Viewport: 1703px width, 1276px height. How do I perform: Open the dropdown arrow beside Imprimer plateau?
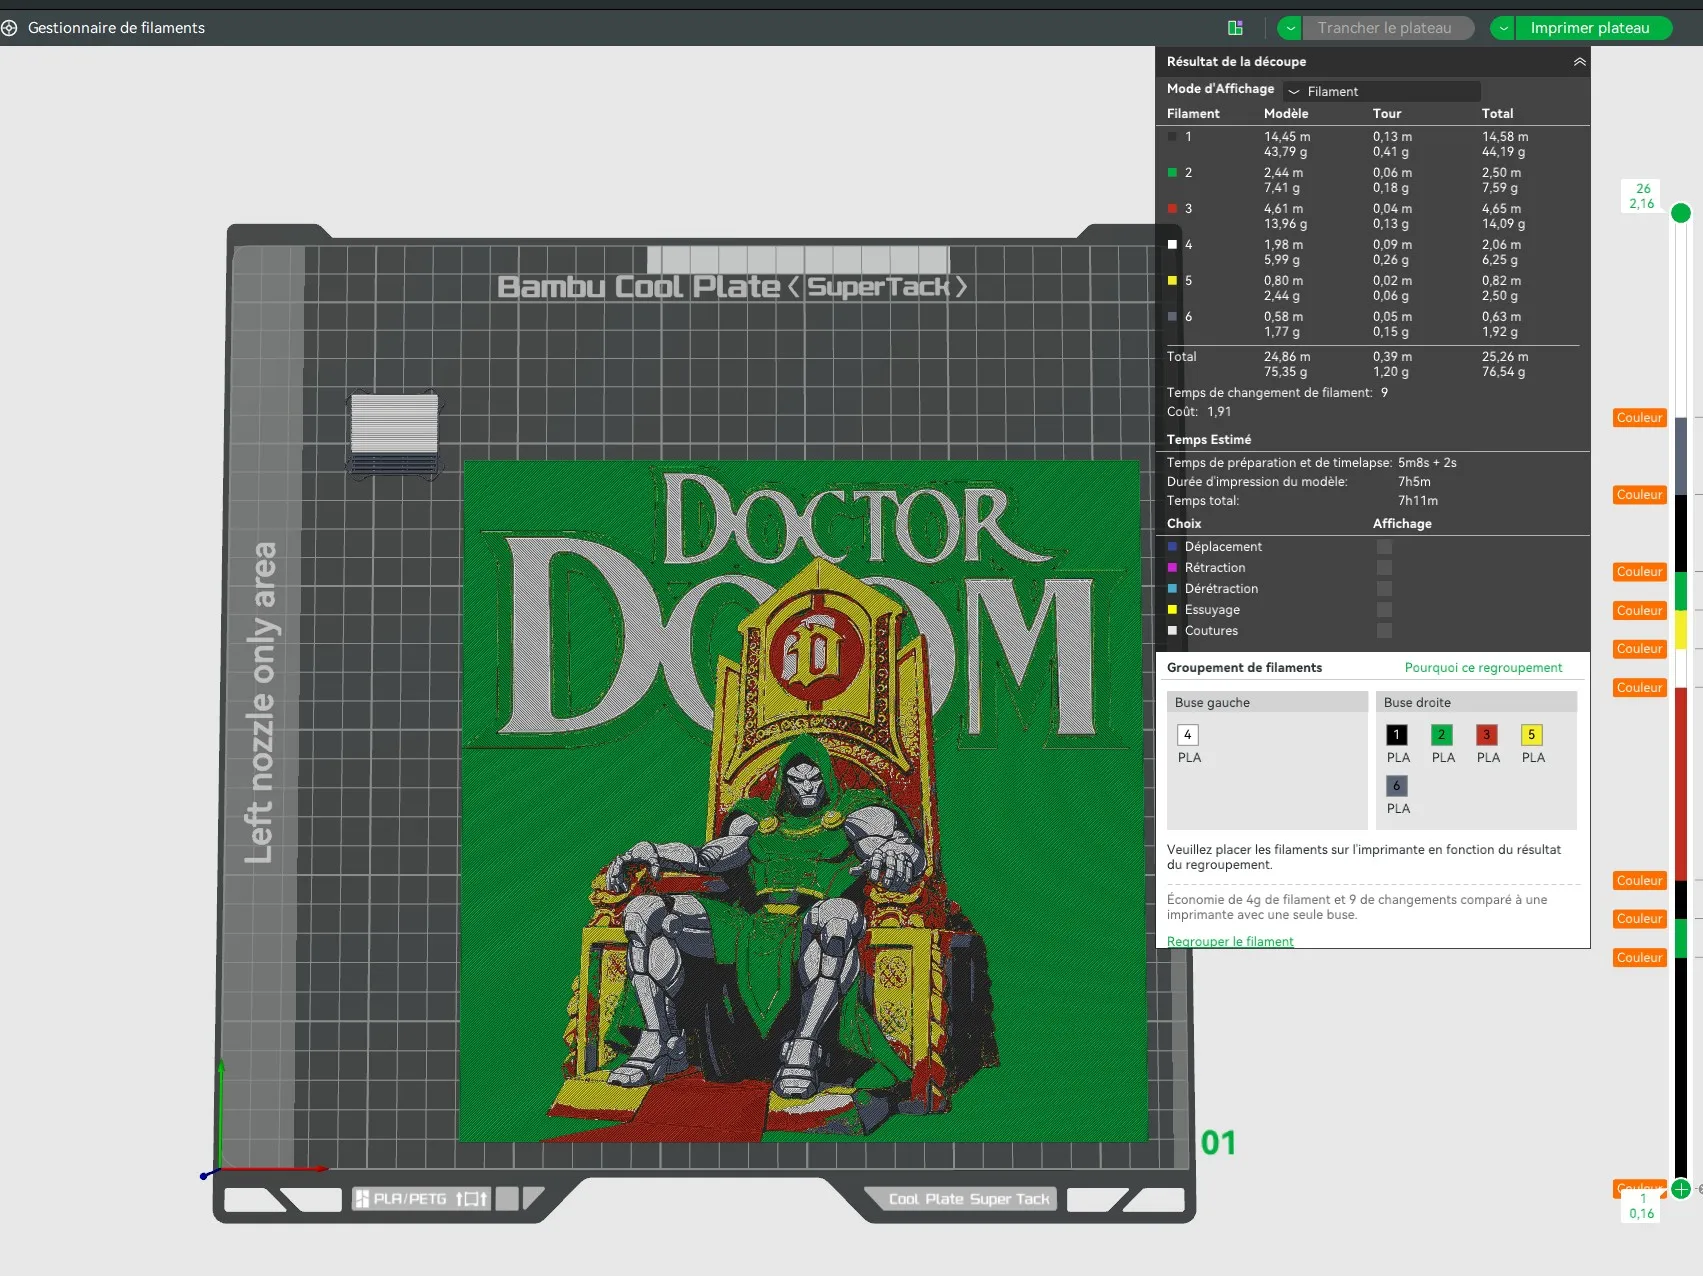coord(1503,28)
